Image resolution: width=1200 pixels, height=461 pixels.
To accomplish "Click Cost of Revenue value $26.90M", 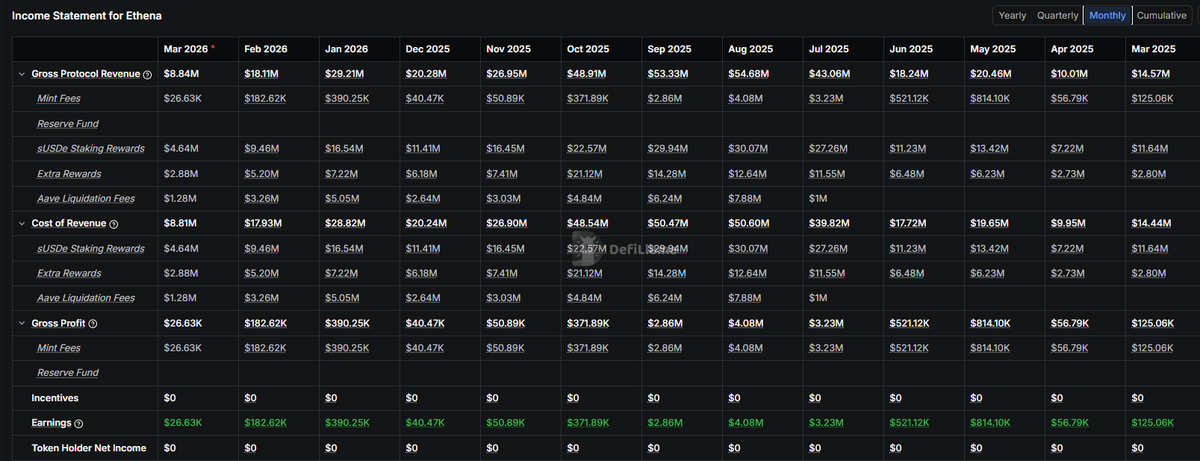I will pos(505,224).
